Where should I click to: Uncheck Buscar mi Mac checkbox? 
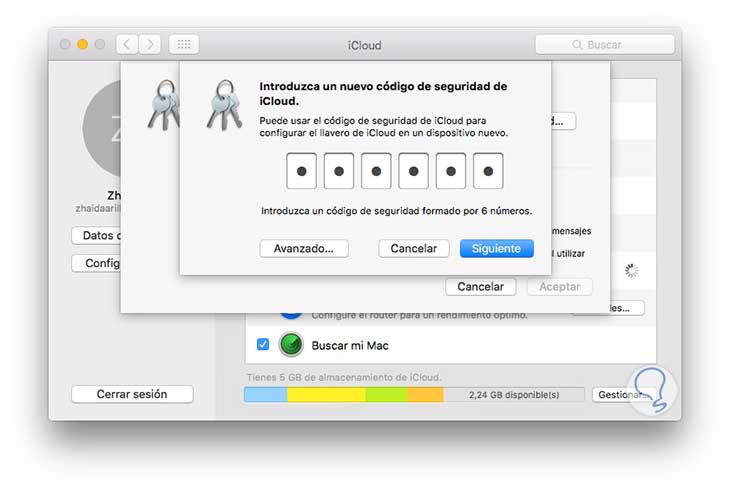pos(263,344)
